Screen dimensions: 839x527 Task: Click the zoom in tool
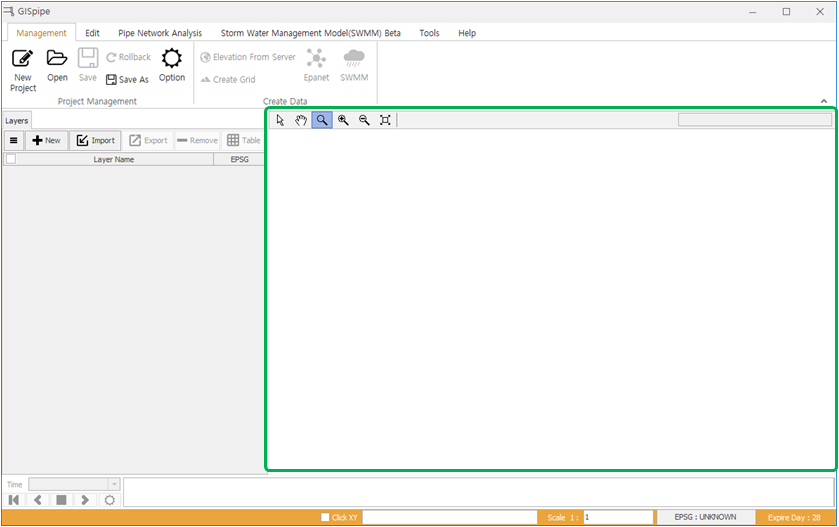343,120
